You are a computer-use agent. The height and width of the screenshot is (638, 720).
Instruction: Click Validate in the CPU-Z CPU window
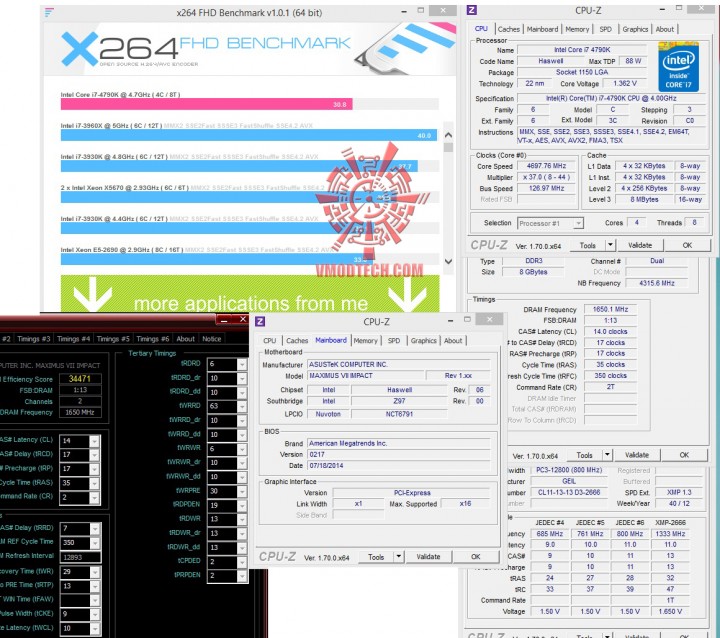point(640,245)
